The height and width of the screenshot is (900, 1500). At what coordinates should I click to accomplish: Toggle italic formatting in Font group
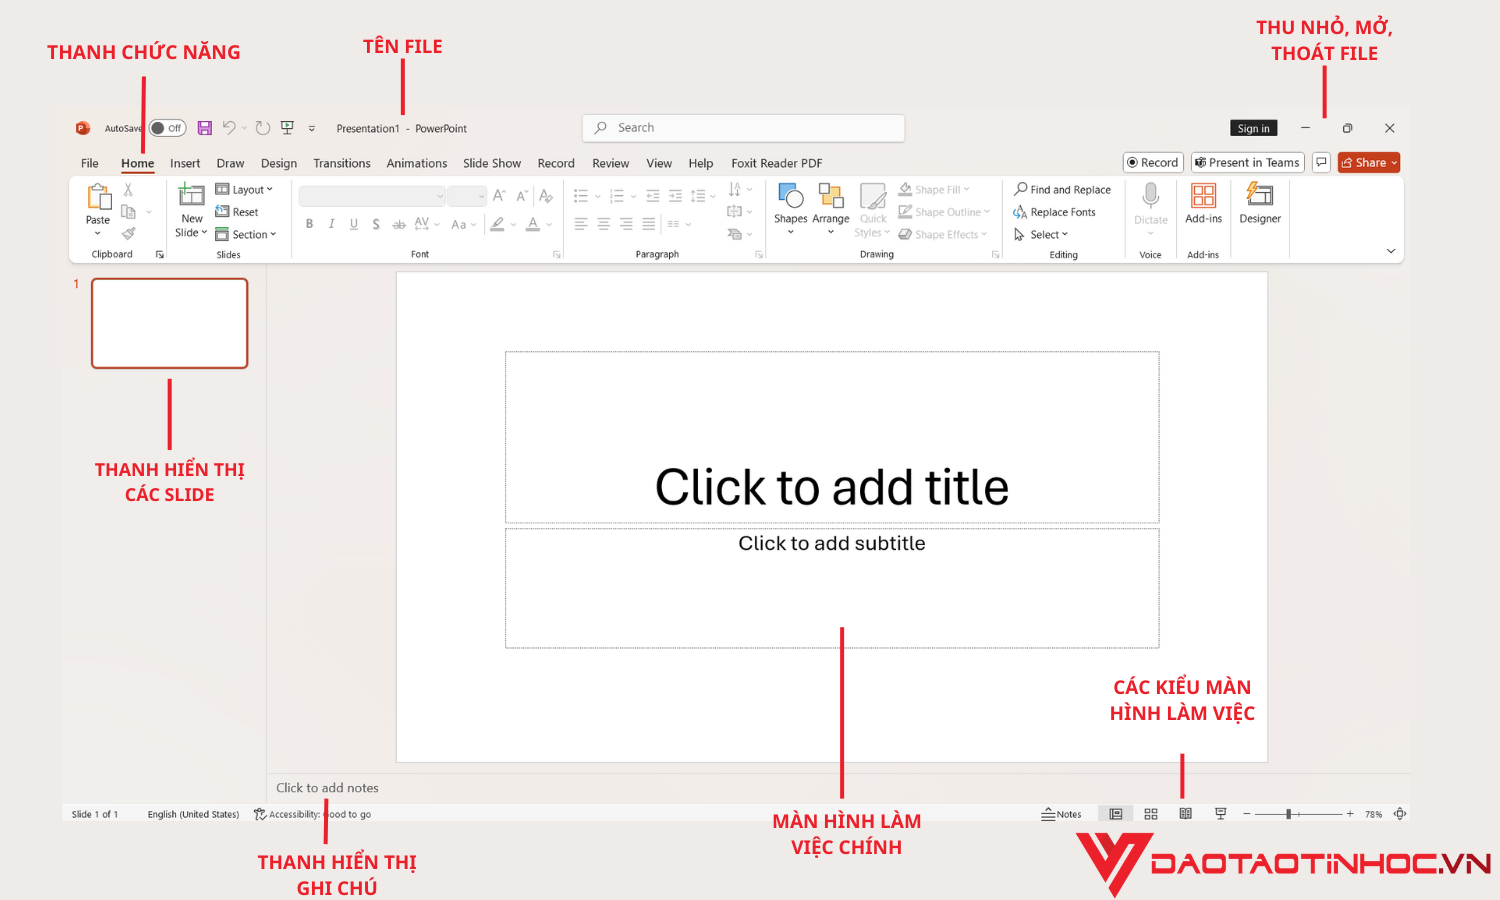[331, 224]
